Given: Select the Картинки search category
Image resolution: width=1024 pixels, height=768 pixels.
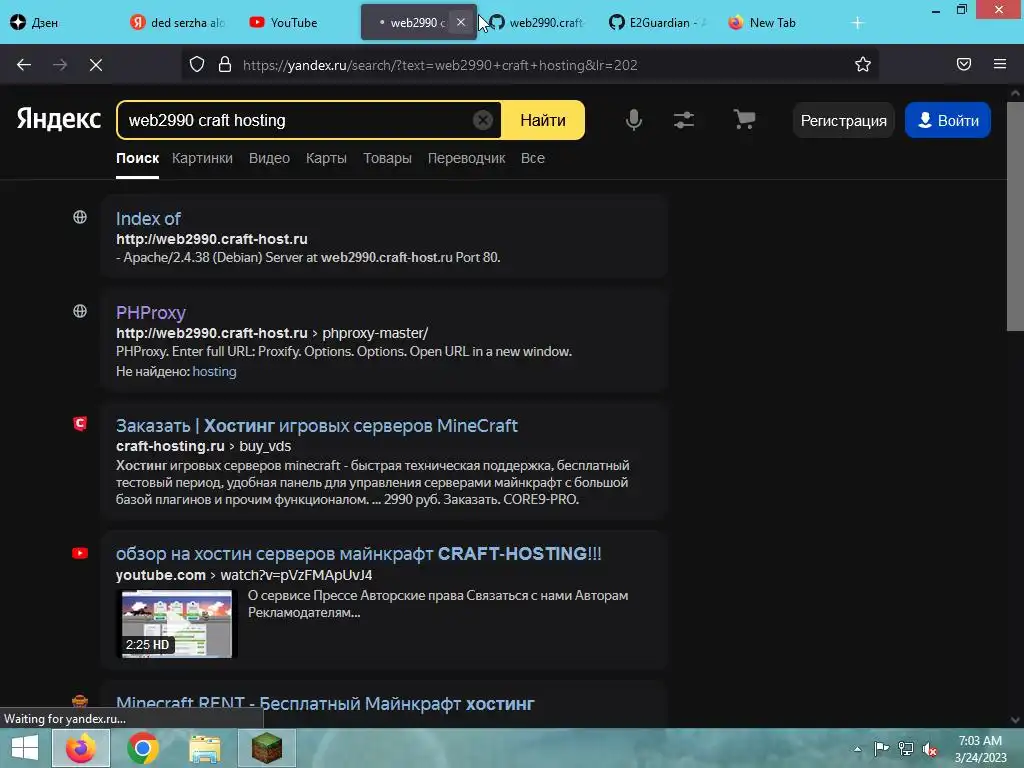Looking at the screenshot, I should pyautogui.click(x=202, y=158).
